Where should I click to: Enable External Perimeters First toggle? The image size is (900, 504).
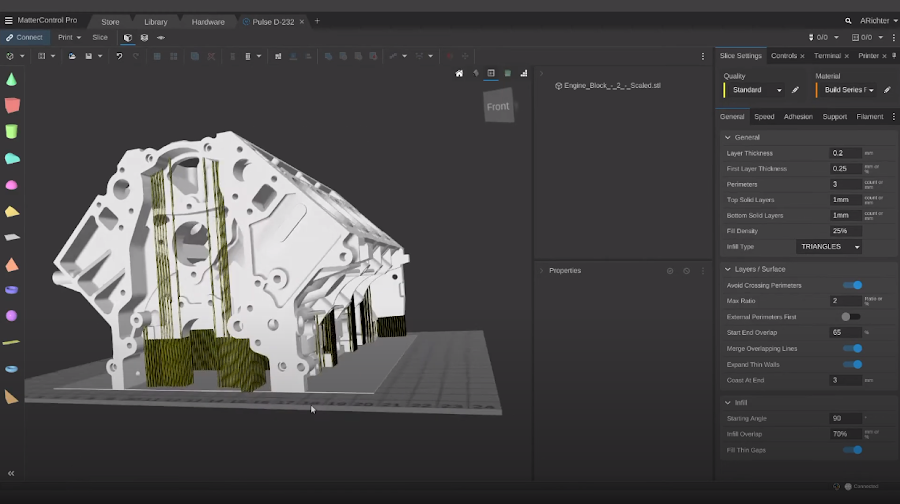coord(850,317)
